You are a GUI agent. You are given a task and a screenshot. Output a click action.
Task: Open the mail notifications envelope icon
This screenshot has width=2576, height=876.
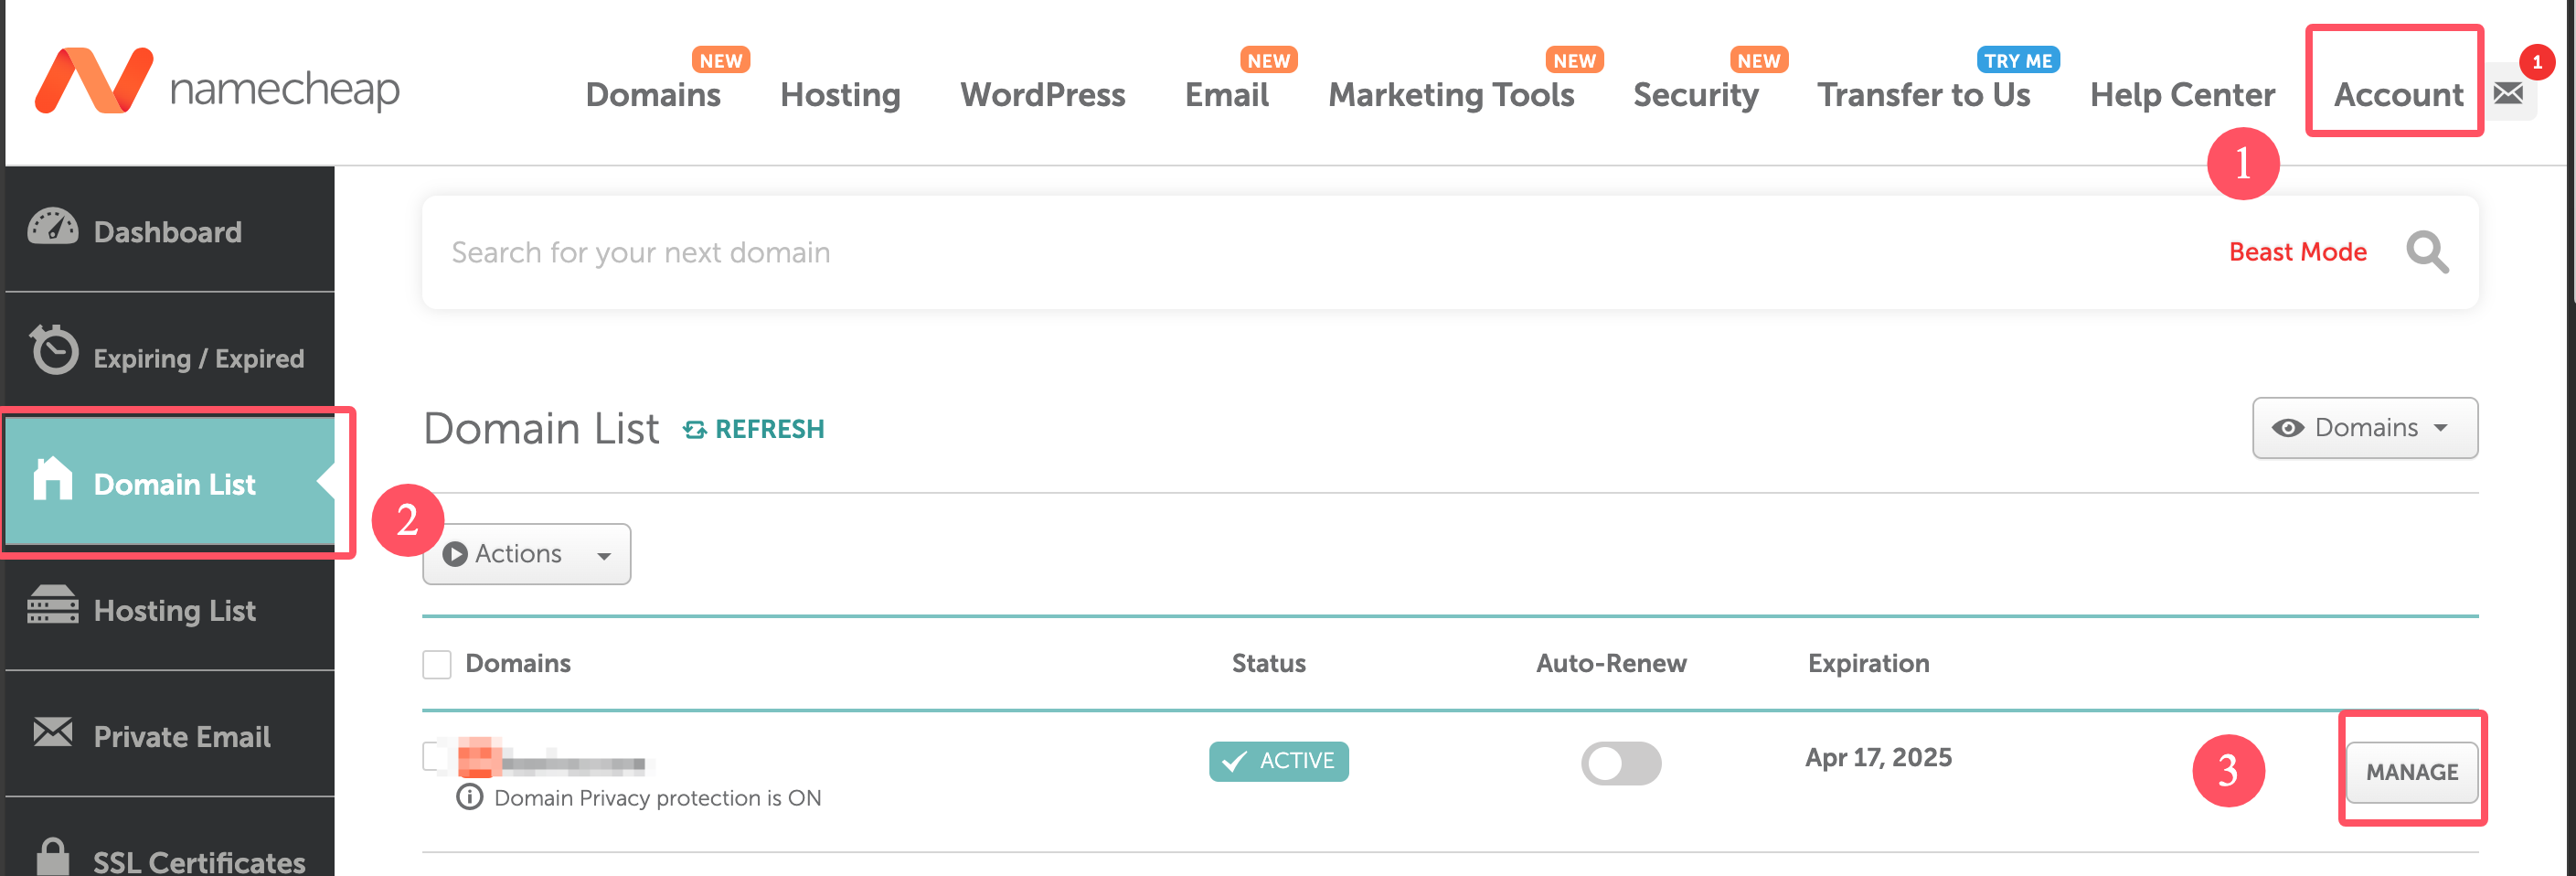point(2507,93)
